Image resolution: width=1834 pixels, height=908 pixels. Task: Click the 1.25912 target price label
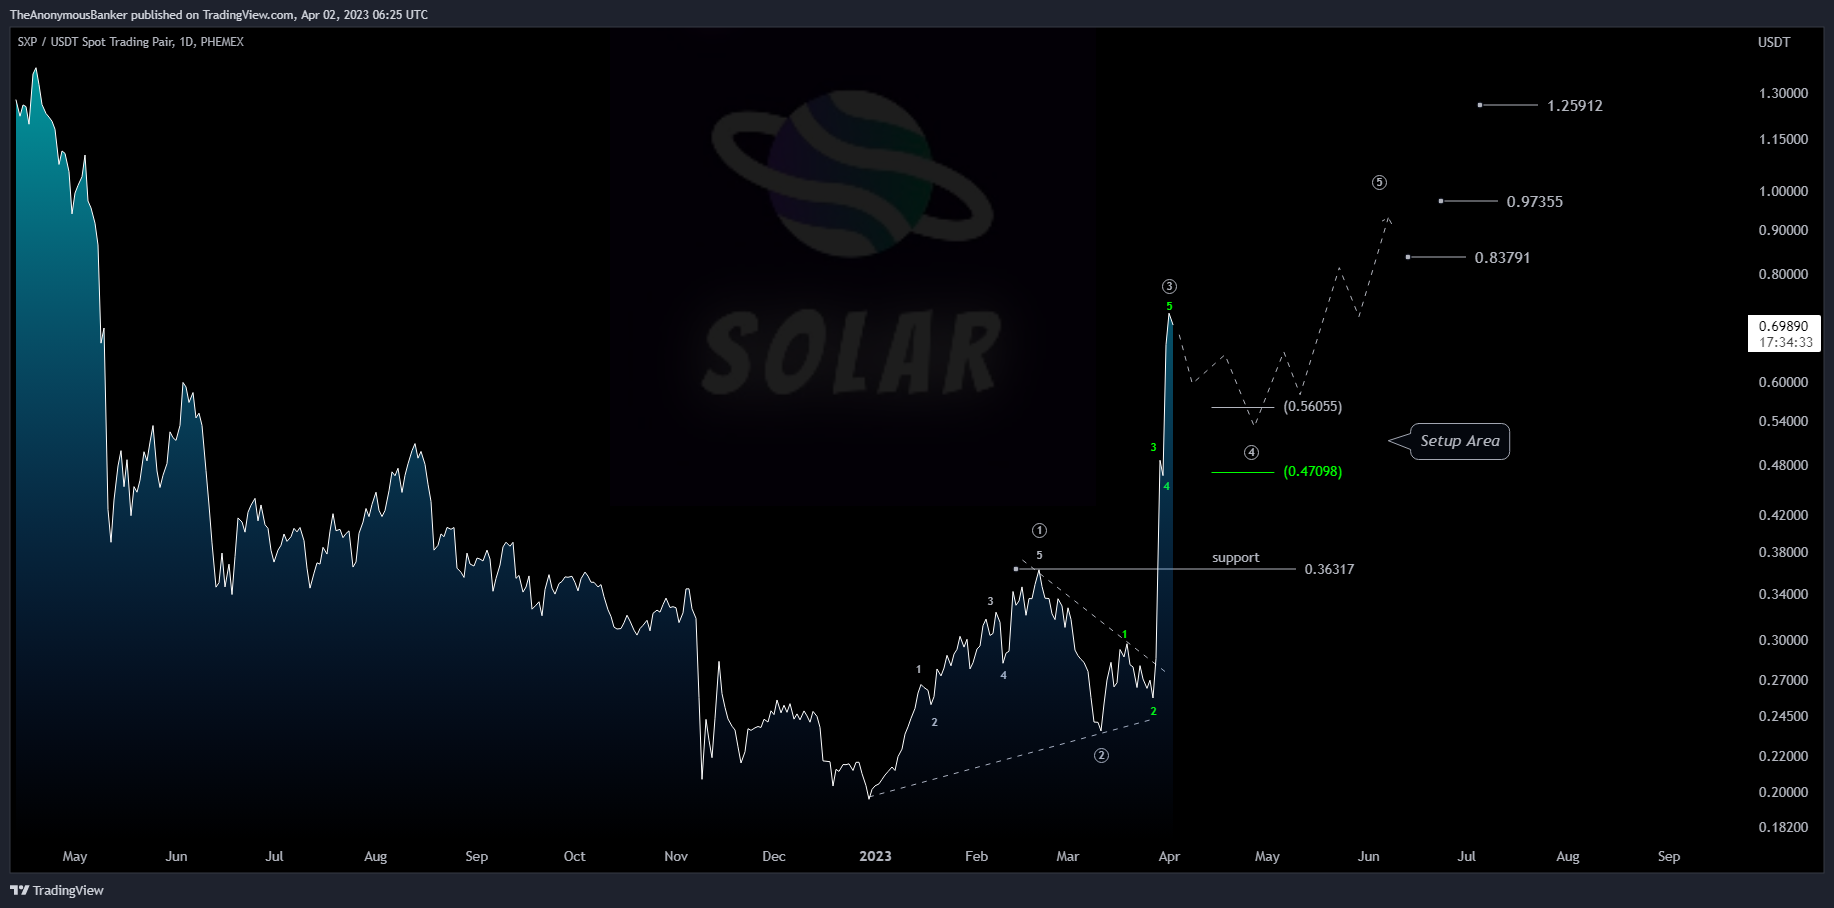pos(1574,105)
